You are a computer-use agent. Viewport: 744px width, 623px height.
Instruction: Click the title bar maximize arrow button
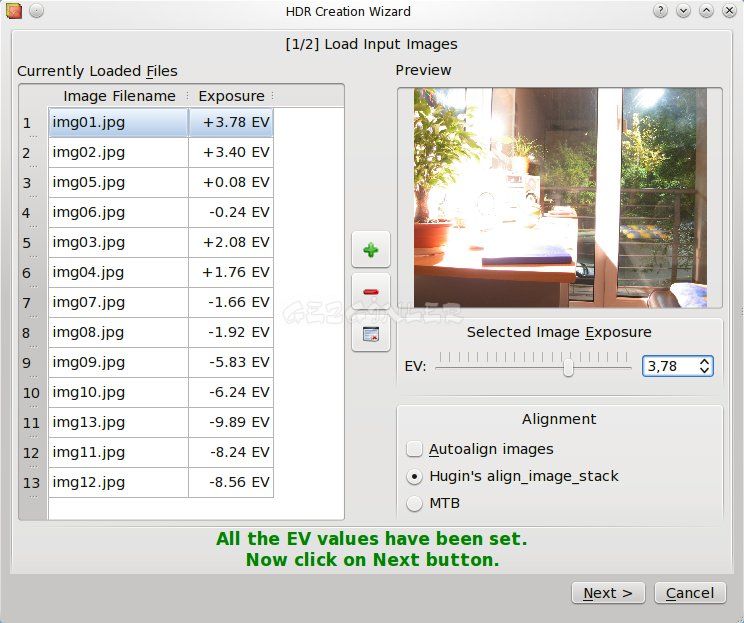click(x=706, y=10)
